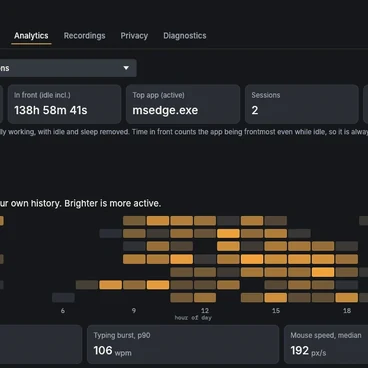Click the dropdown arrow triangle
The height and width of the screenshot is (368, 368).
[126, 68]
